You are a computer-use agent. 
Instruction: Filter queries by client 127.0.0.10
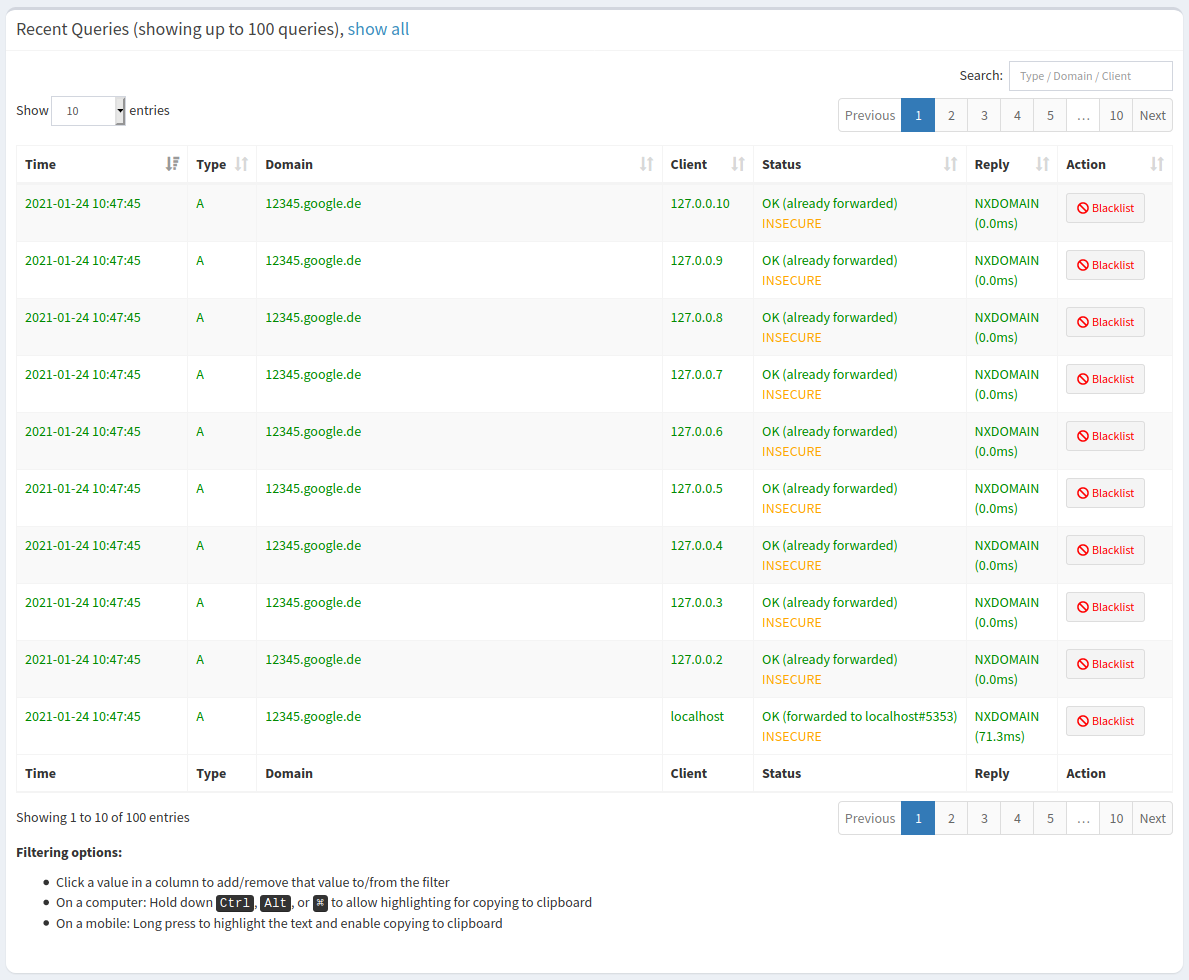point(702,203)
